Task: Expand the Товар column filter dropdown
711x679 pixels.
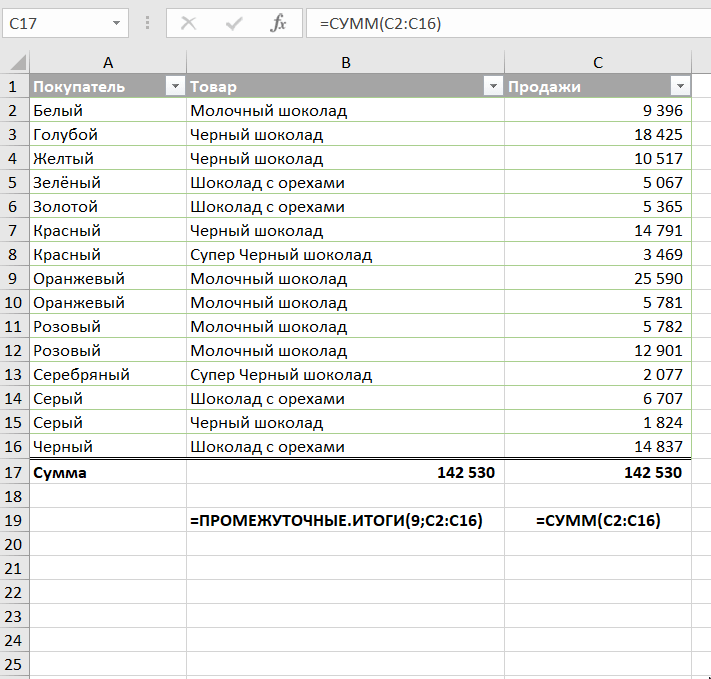Action: coord(492,87)
